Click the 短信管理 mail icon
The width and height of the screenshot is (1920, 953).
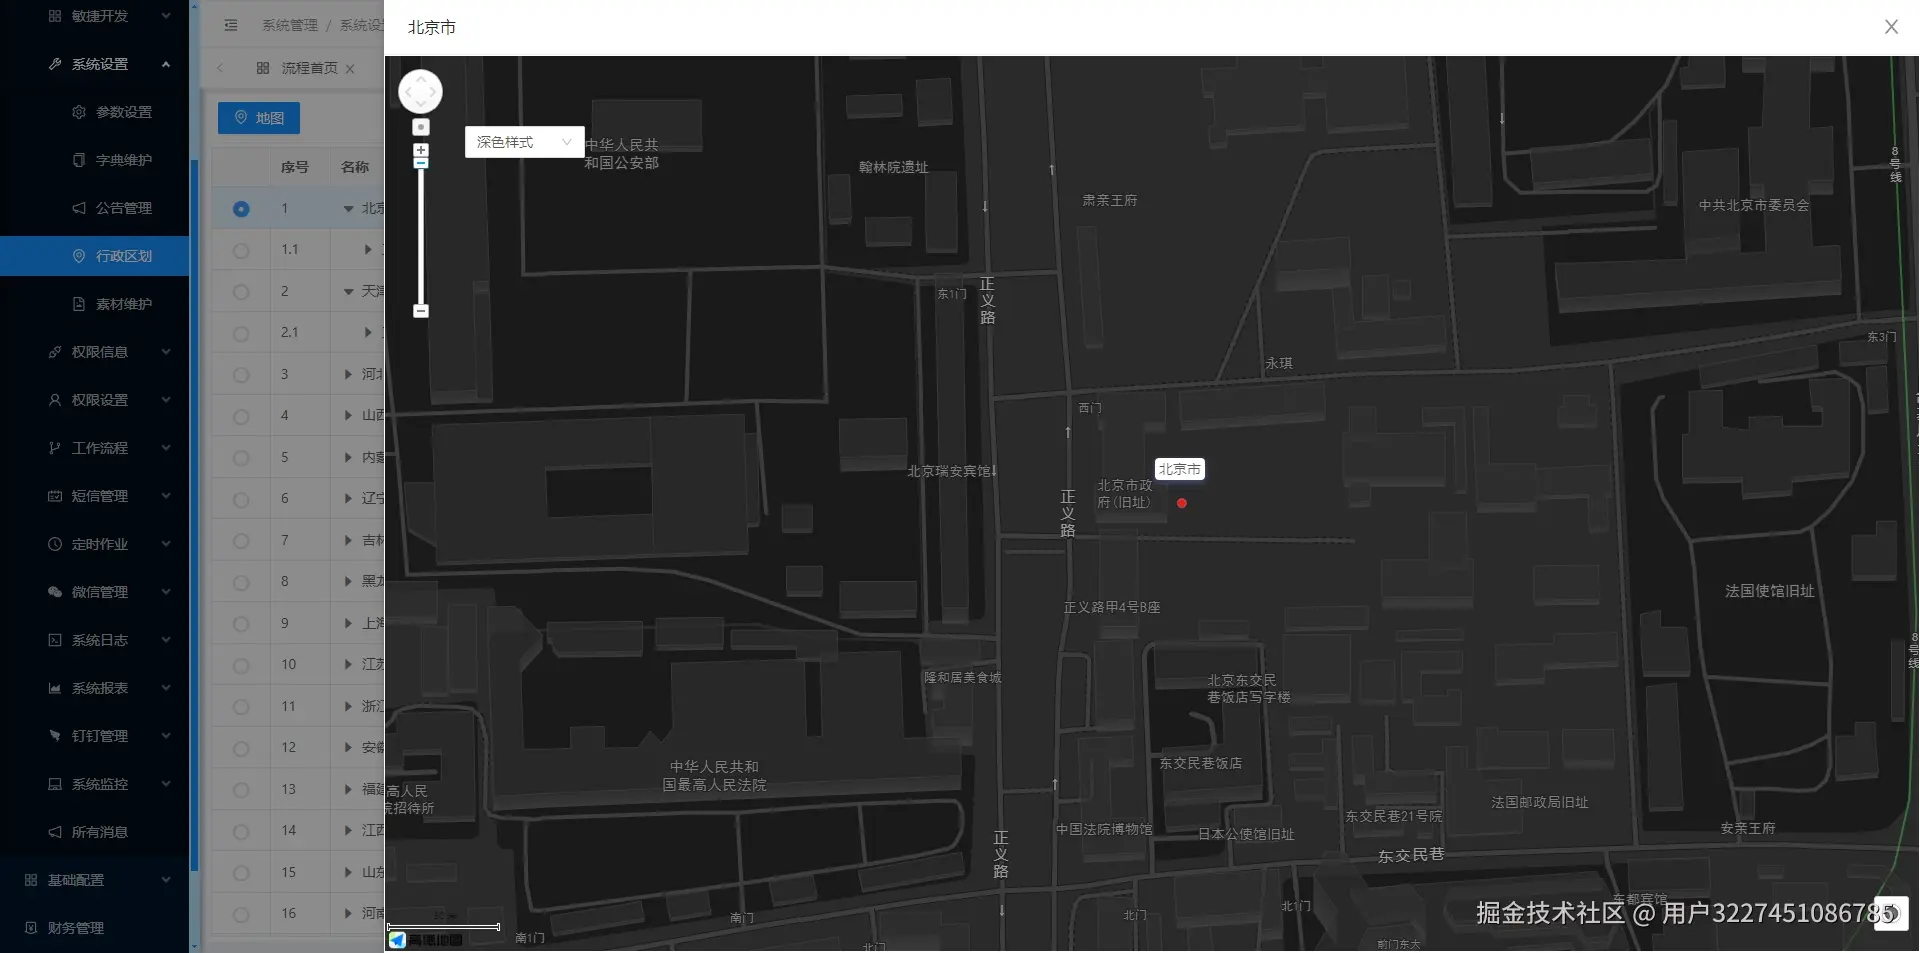point(55,496)
